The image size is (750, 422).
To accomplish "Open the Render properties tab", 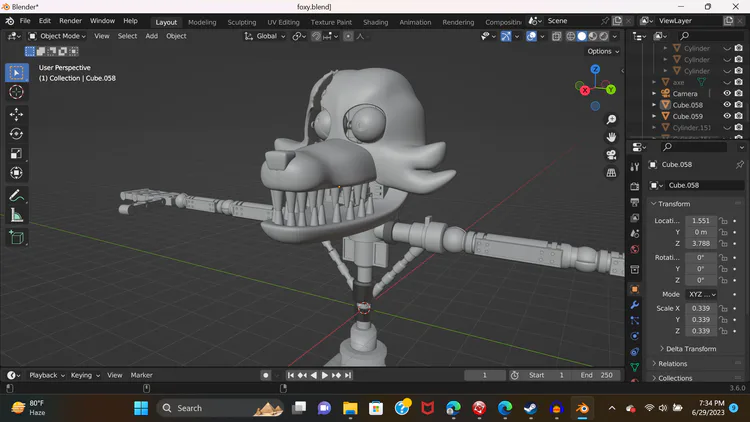I will pyautogui.click(x=635, y=186).
